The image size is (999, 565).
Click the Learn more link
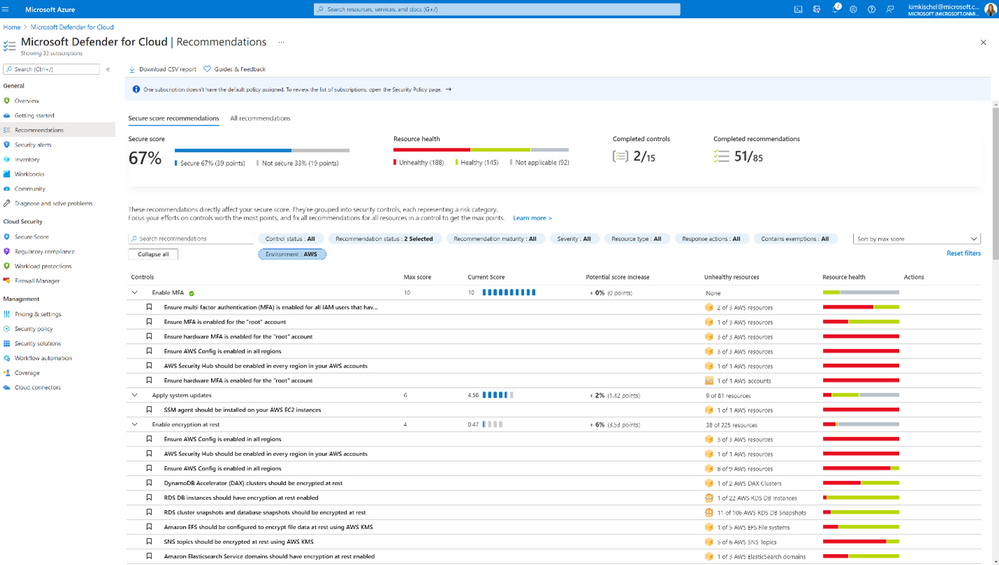(x=532, y=218)
